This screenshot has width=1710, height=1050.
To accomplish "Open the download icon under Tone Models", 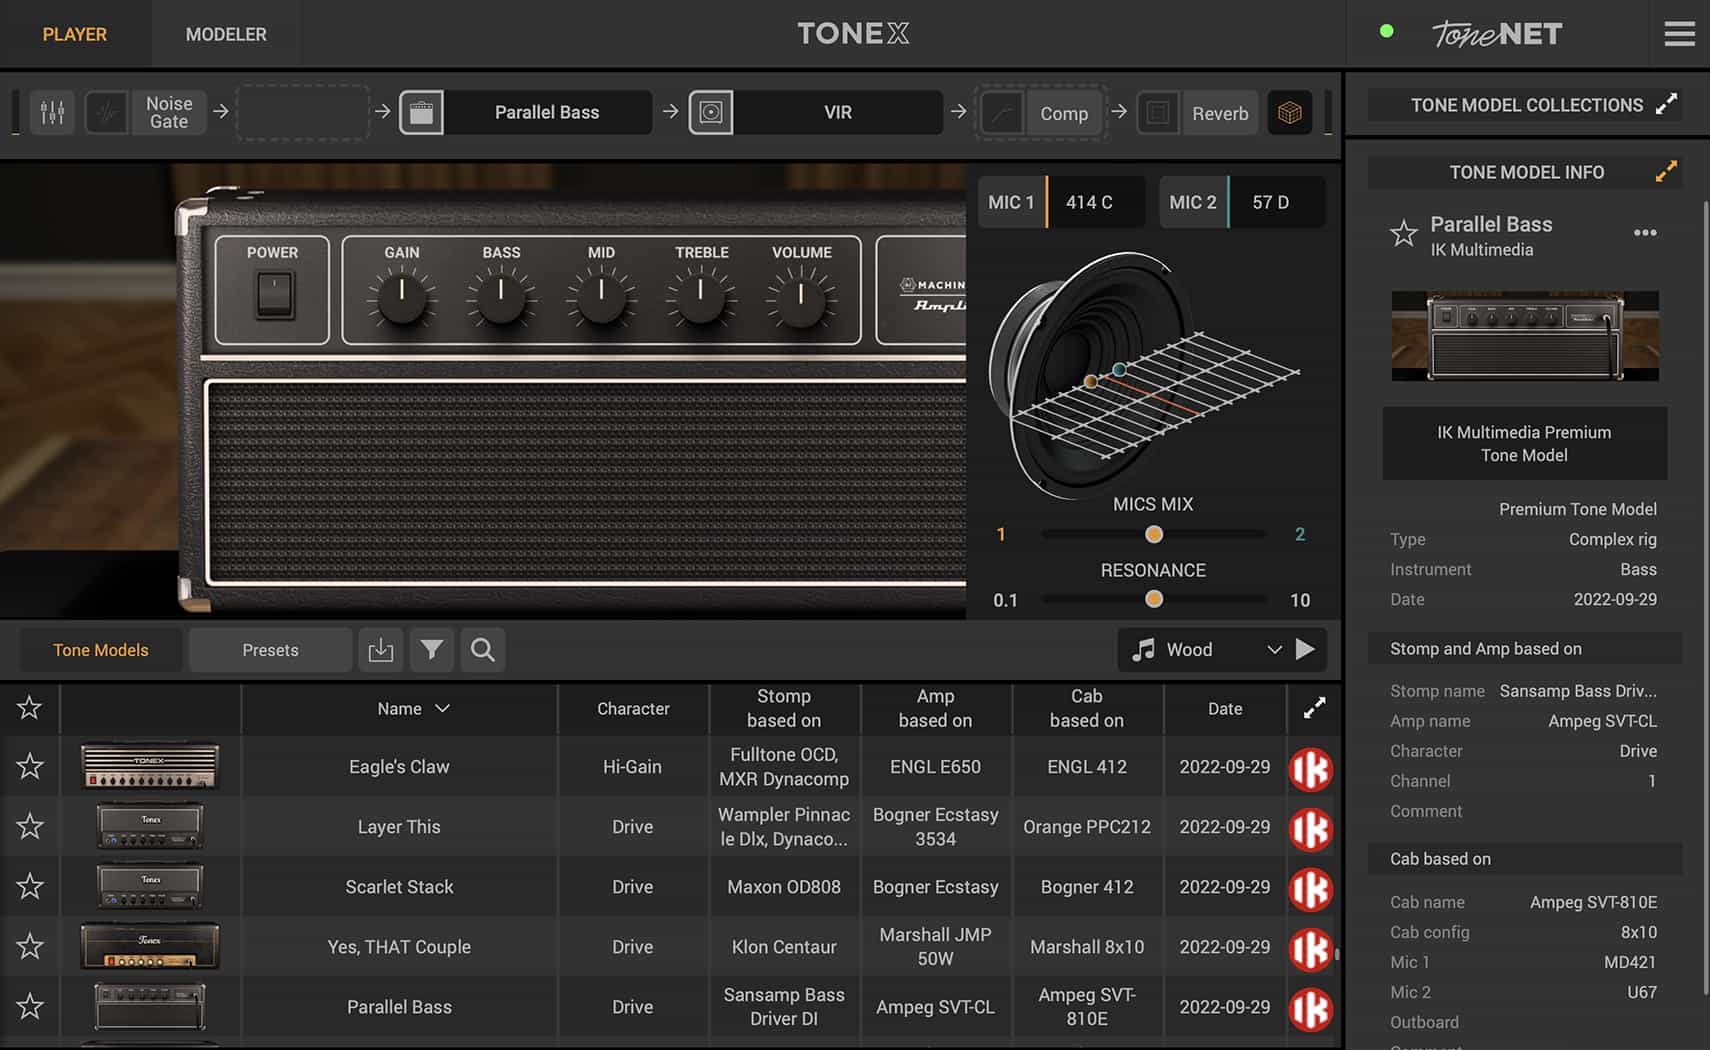I will (381, 650).
